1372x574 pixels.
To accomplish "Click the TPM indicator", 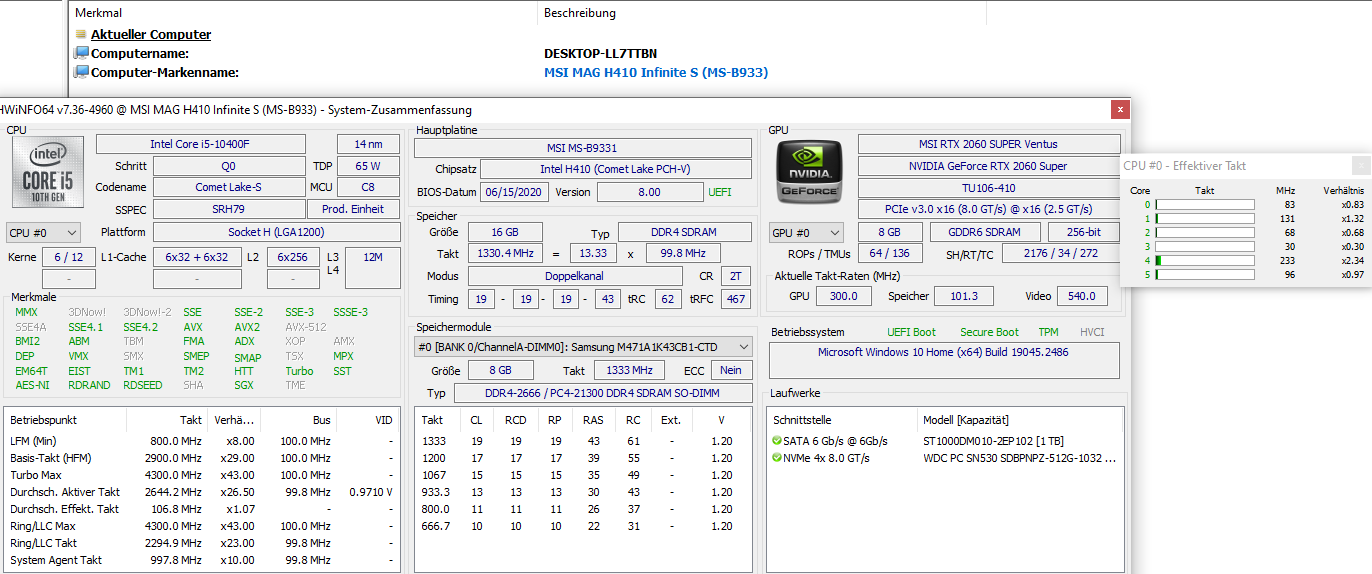I will click(x=1048, y=332).
